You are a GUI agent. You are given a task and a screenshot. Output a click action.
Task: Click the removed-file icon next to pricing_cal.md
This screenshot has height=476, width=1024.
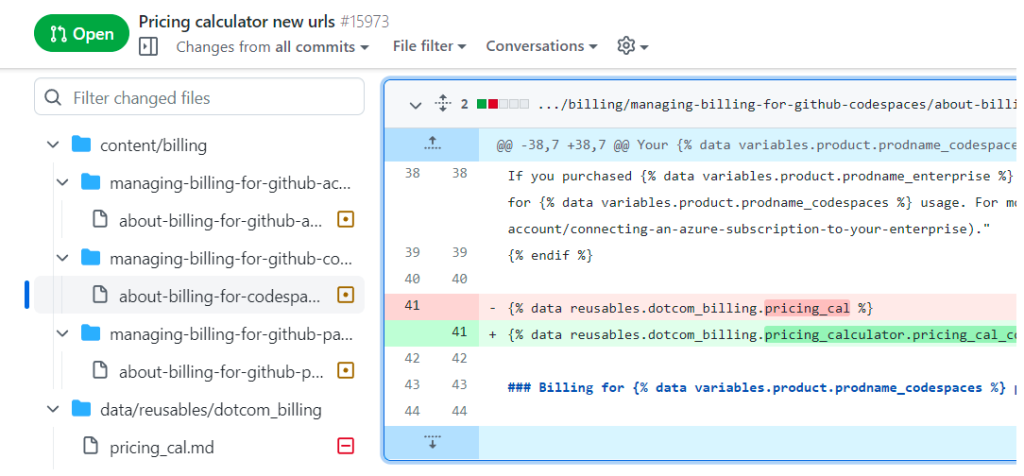346,446
